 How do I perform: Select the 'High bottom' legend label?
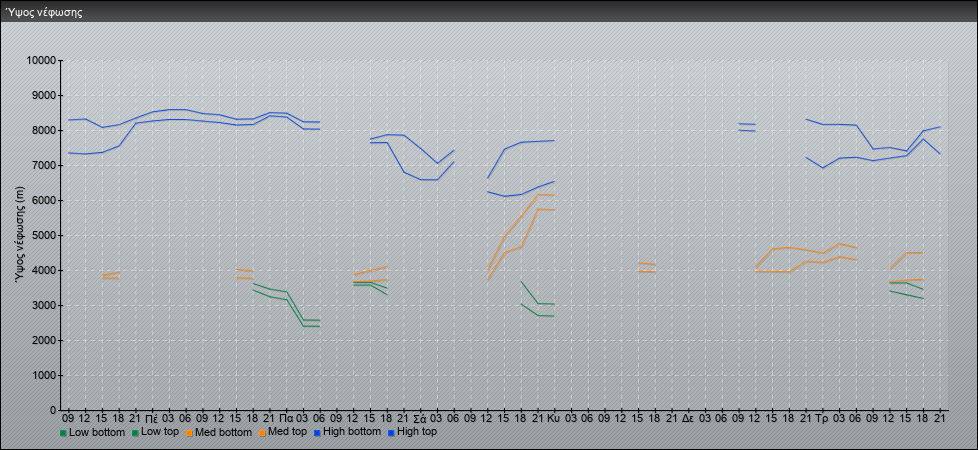[x=352, y=432]
